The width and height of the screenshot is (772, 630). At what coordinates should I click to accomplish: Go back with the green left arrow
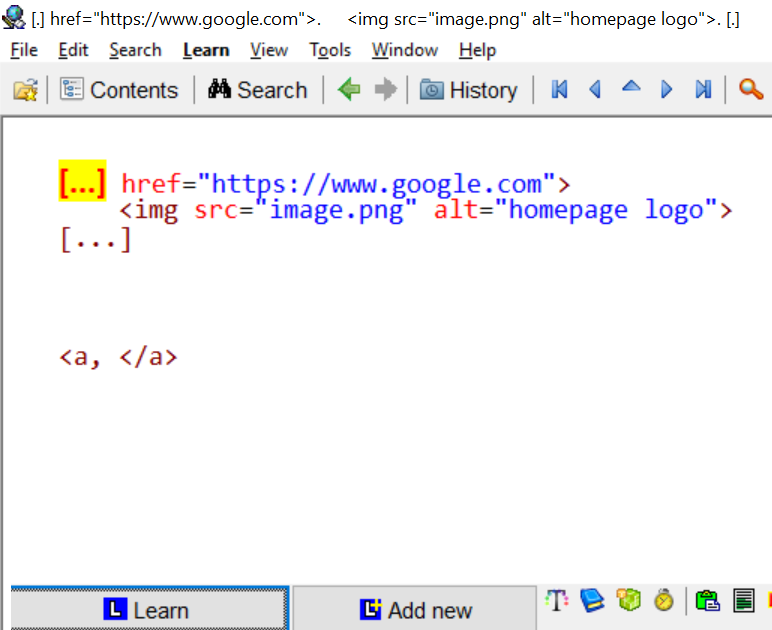coord(349,90)
